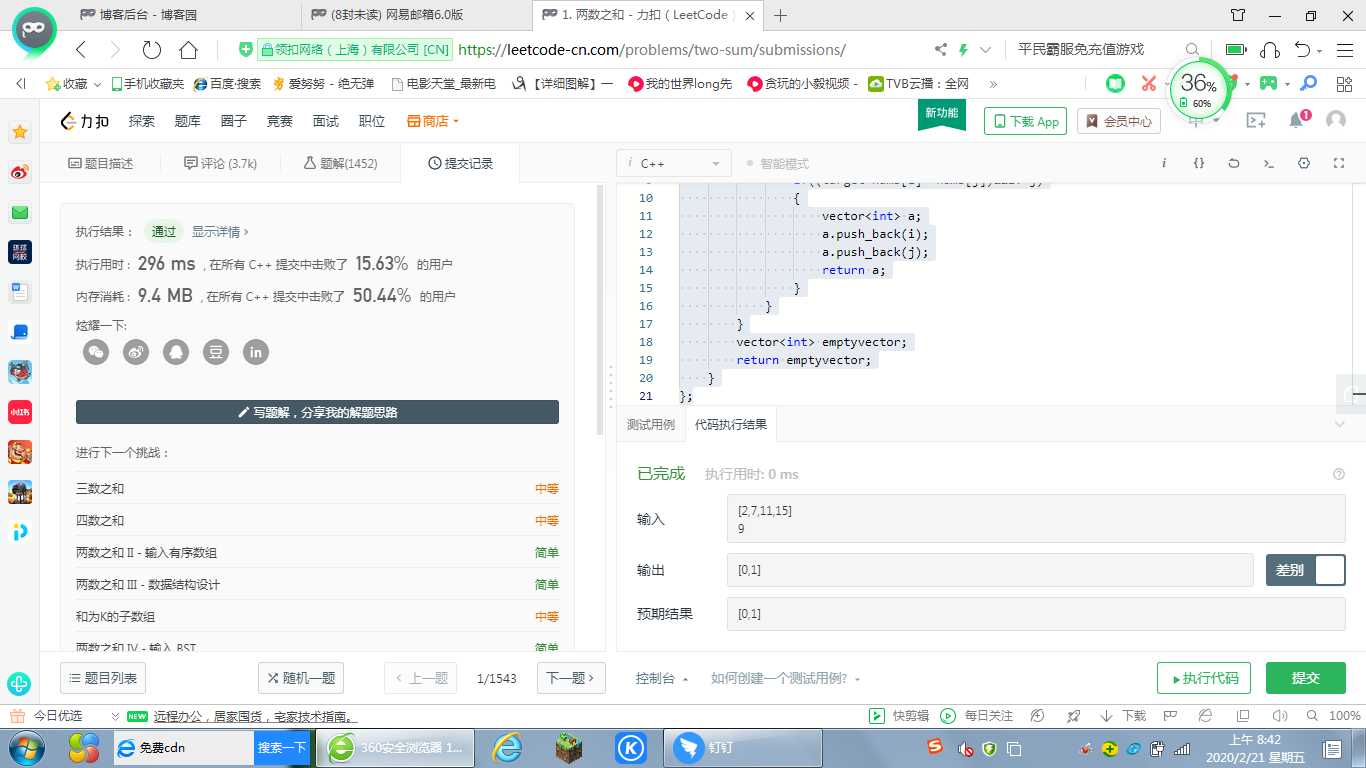Expand 商店 store dropdown menu
Viewport: 1366px width, 768px height.
tap(433, 121)
